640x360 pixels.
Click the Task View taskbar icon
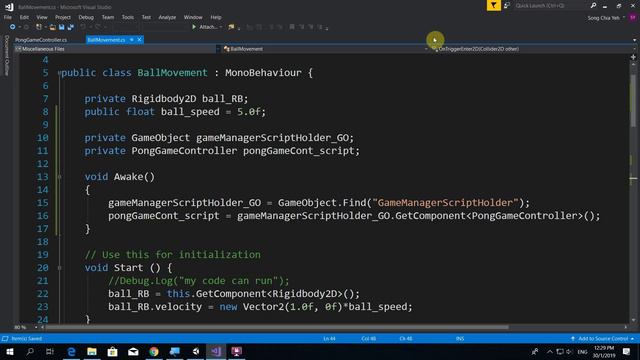click(50, 351)
